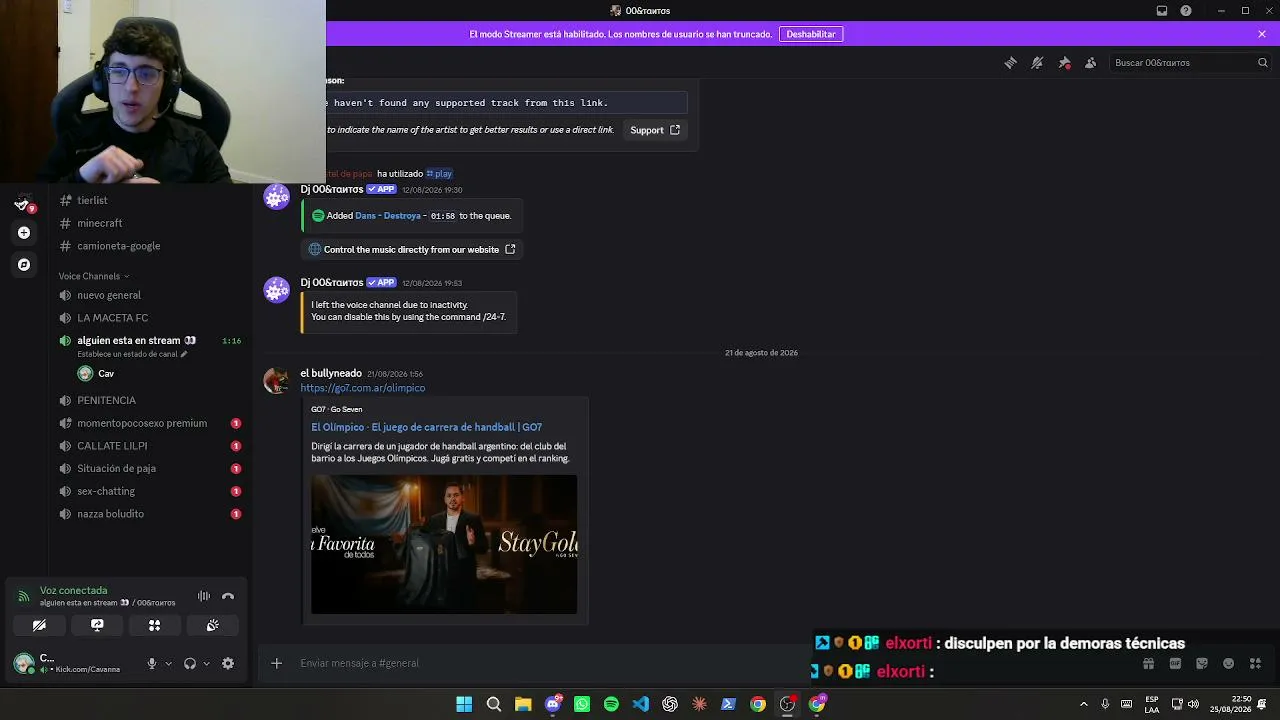The width and height of the screenshot is (1280, 720).
Task: Open Spotify from the taskbar
Action: (611, 704)
